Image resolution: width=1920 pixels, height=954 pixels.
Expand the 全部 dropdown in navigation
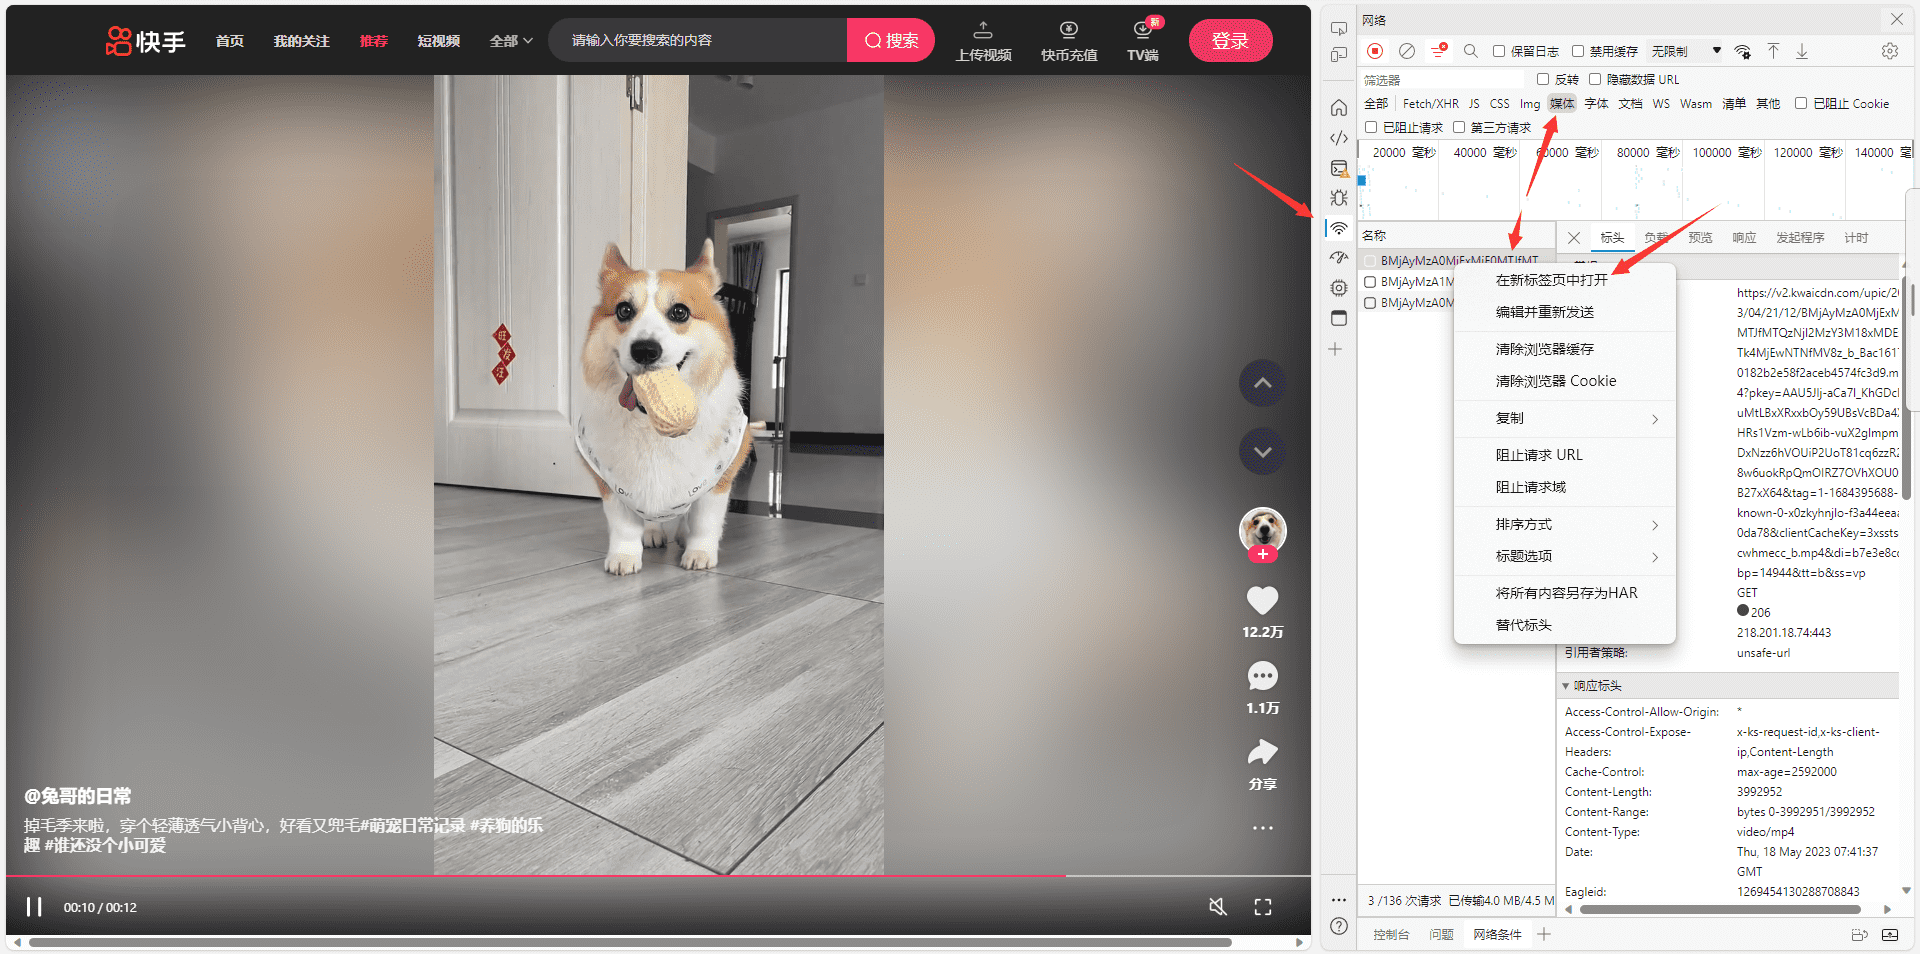(x=511, y=41)
